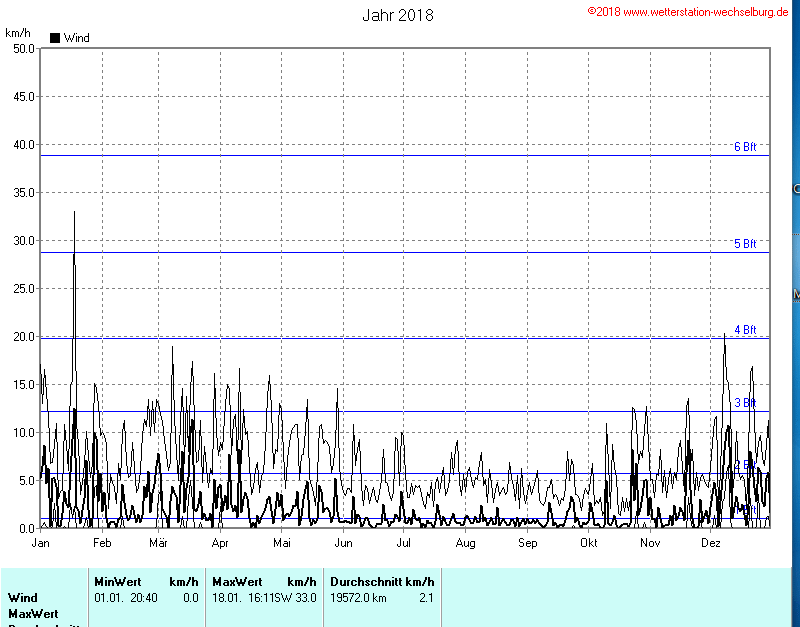
Task: Click the 'Aug' month label
Action: click(x=465, y=543)
